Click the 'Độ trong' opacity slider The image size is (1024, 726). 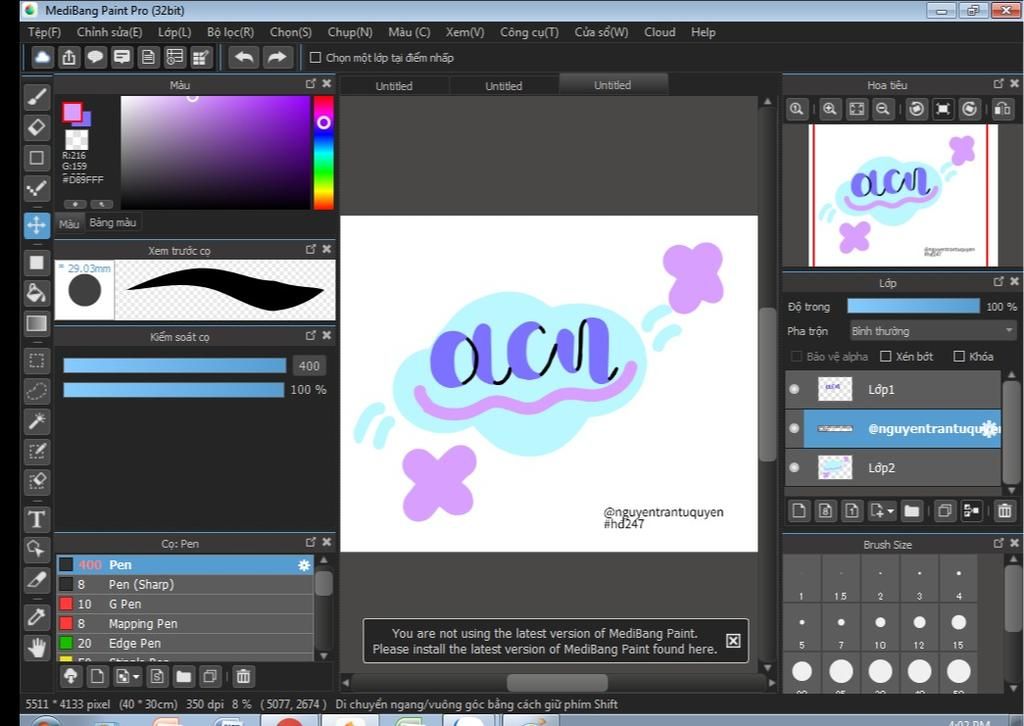[913, 306]
